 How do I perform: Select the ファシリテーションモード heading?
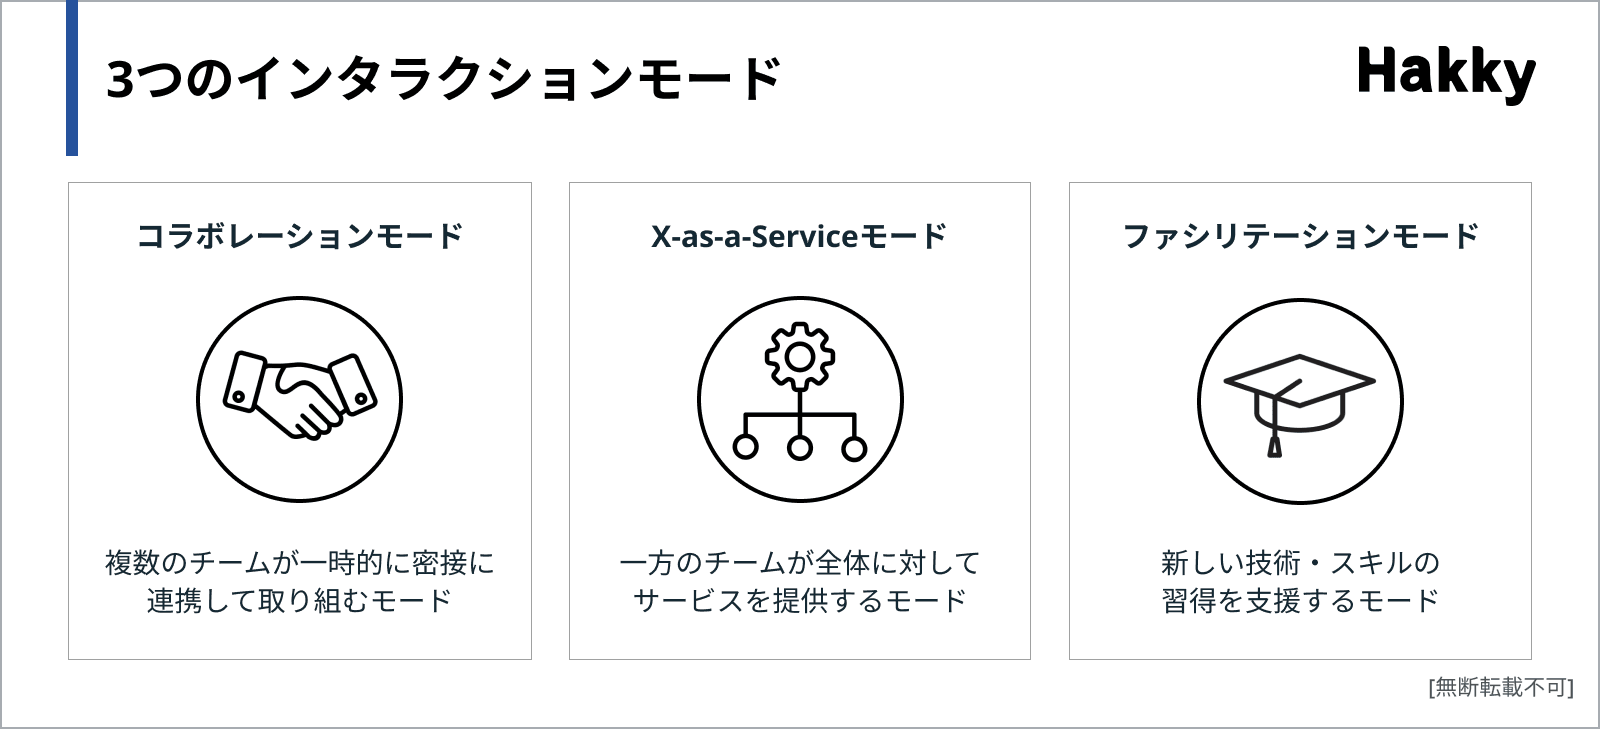1300,236
